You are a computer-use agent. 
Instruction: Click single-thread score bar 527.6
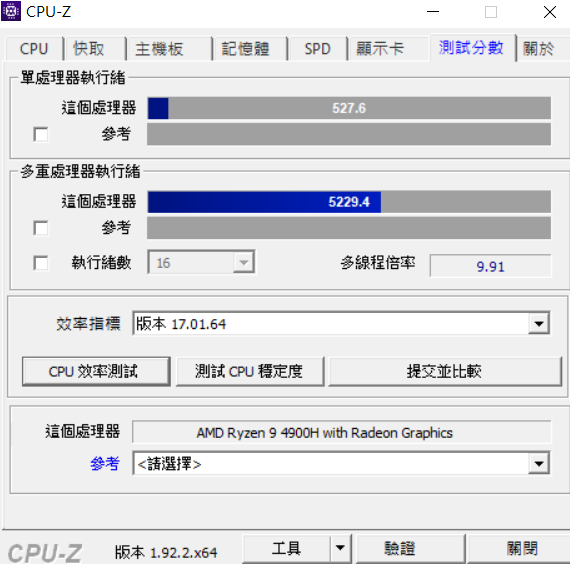[349, 108]
